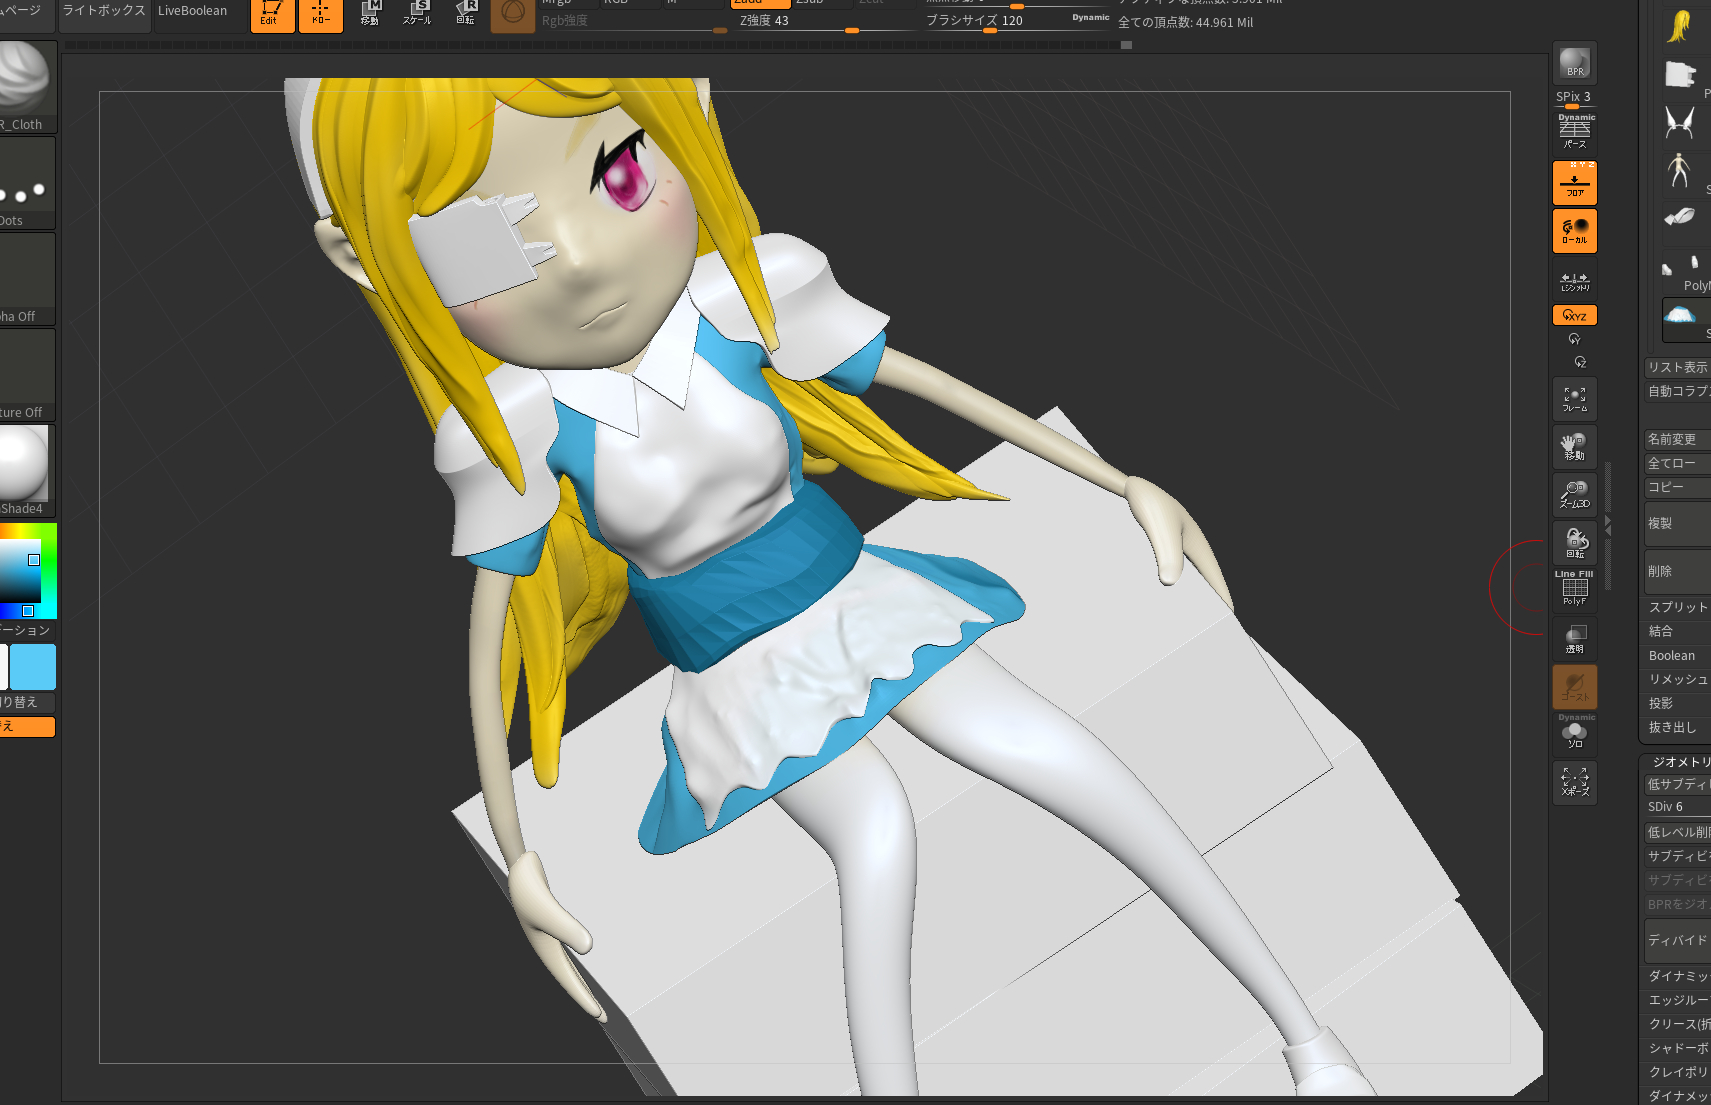Screen dimensions: 1711x1105
Task: Select the white shoe subtool
Action: 1680,217
